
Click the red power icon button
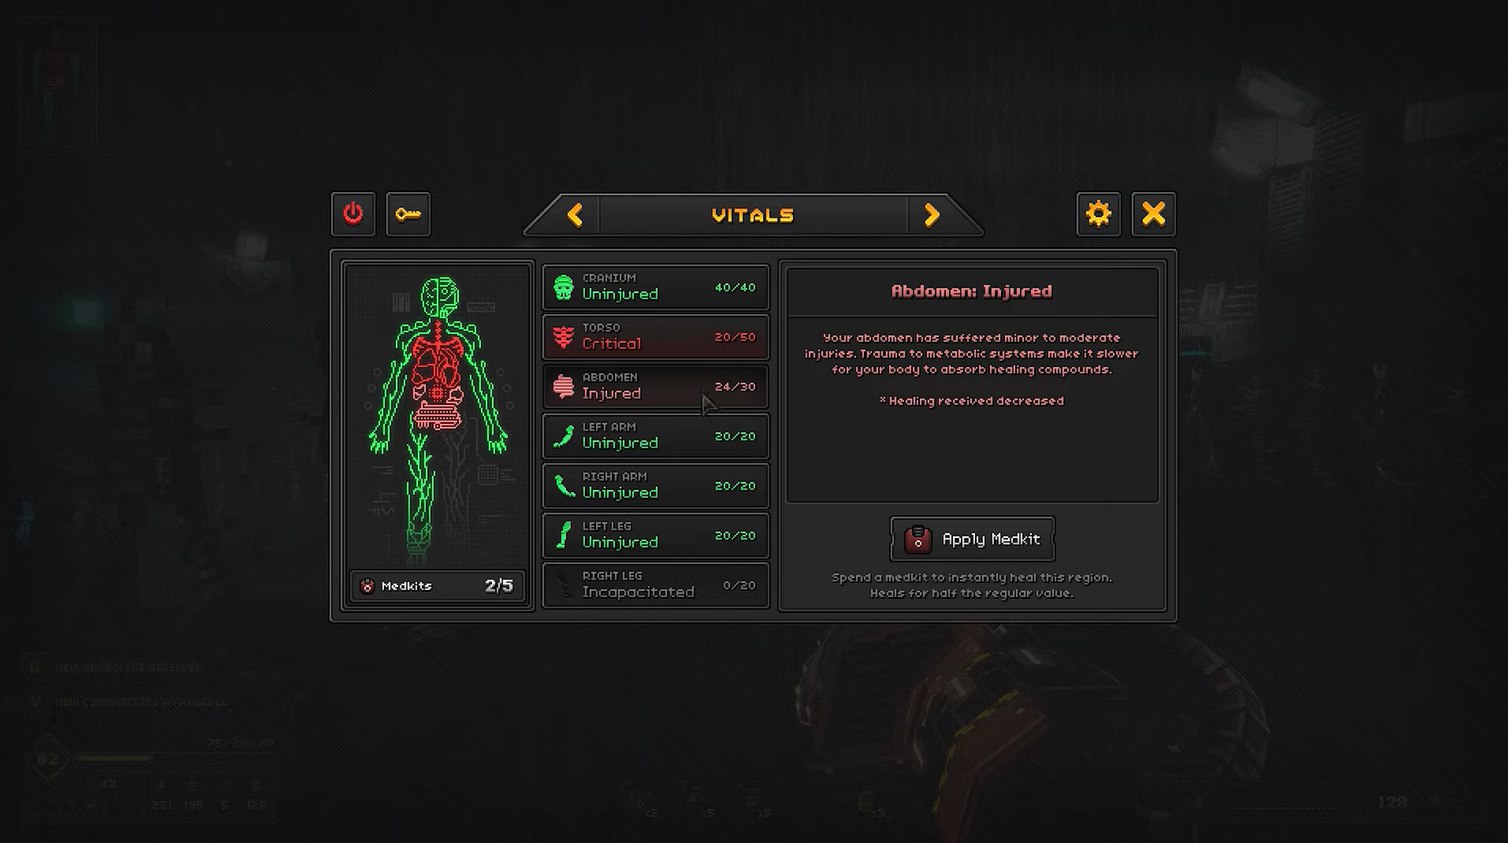353,214
